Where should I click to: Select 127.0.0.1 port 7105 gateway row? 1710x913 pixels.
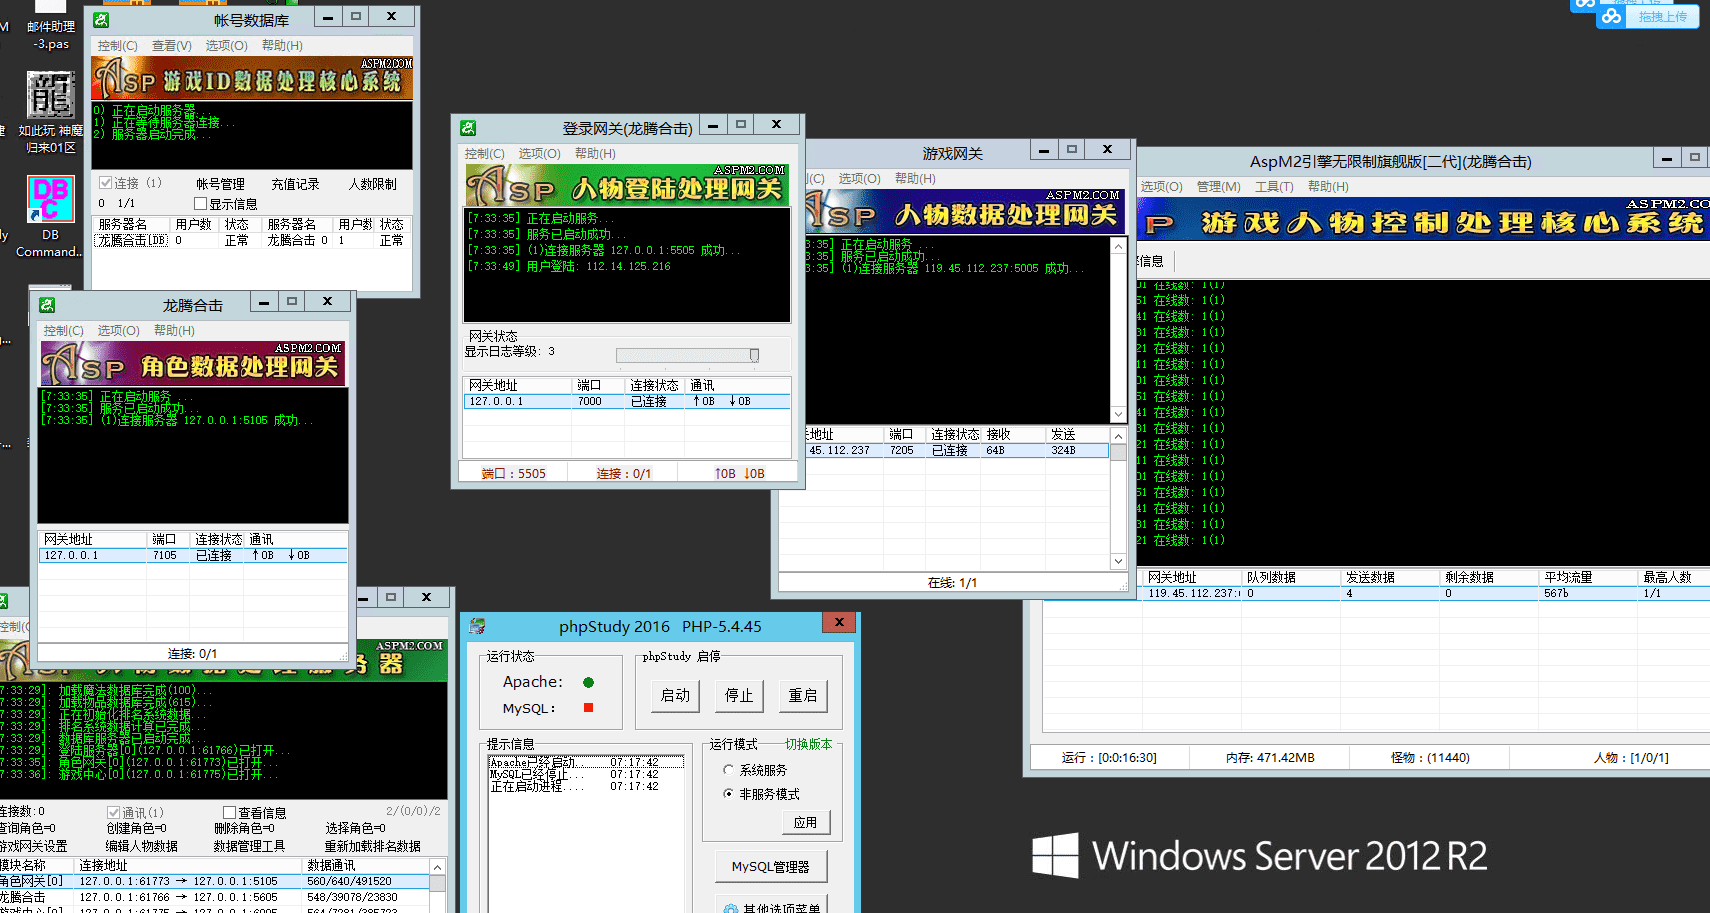pyautogui.click(x=193, y=555)
